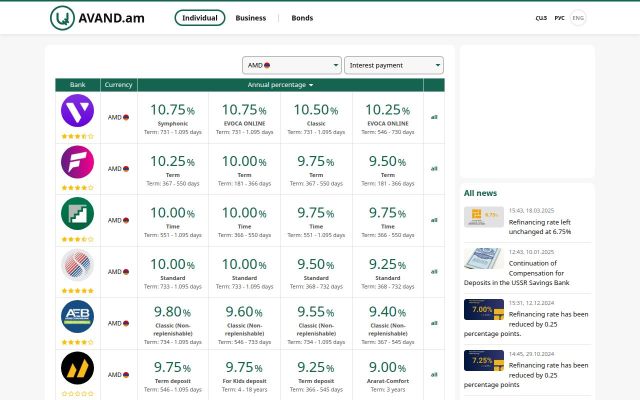Switch language to Armenian

click(x=541, y=18)
